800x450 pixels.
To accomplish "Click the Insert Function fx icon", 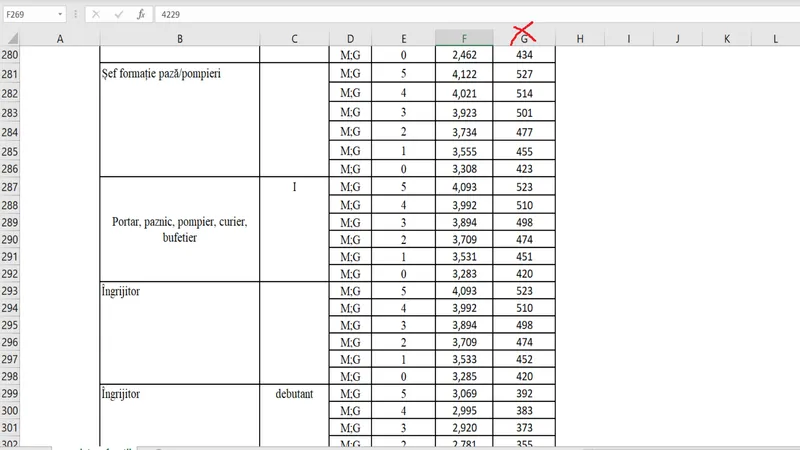I will click(141, 15).
